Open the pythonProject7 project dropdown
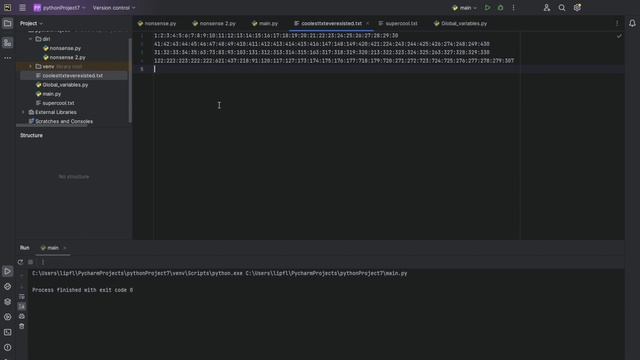This screenshot has width=640, height=360. 60,8
